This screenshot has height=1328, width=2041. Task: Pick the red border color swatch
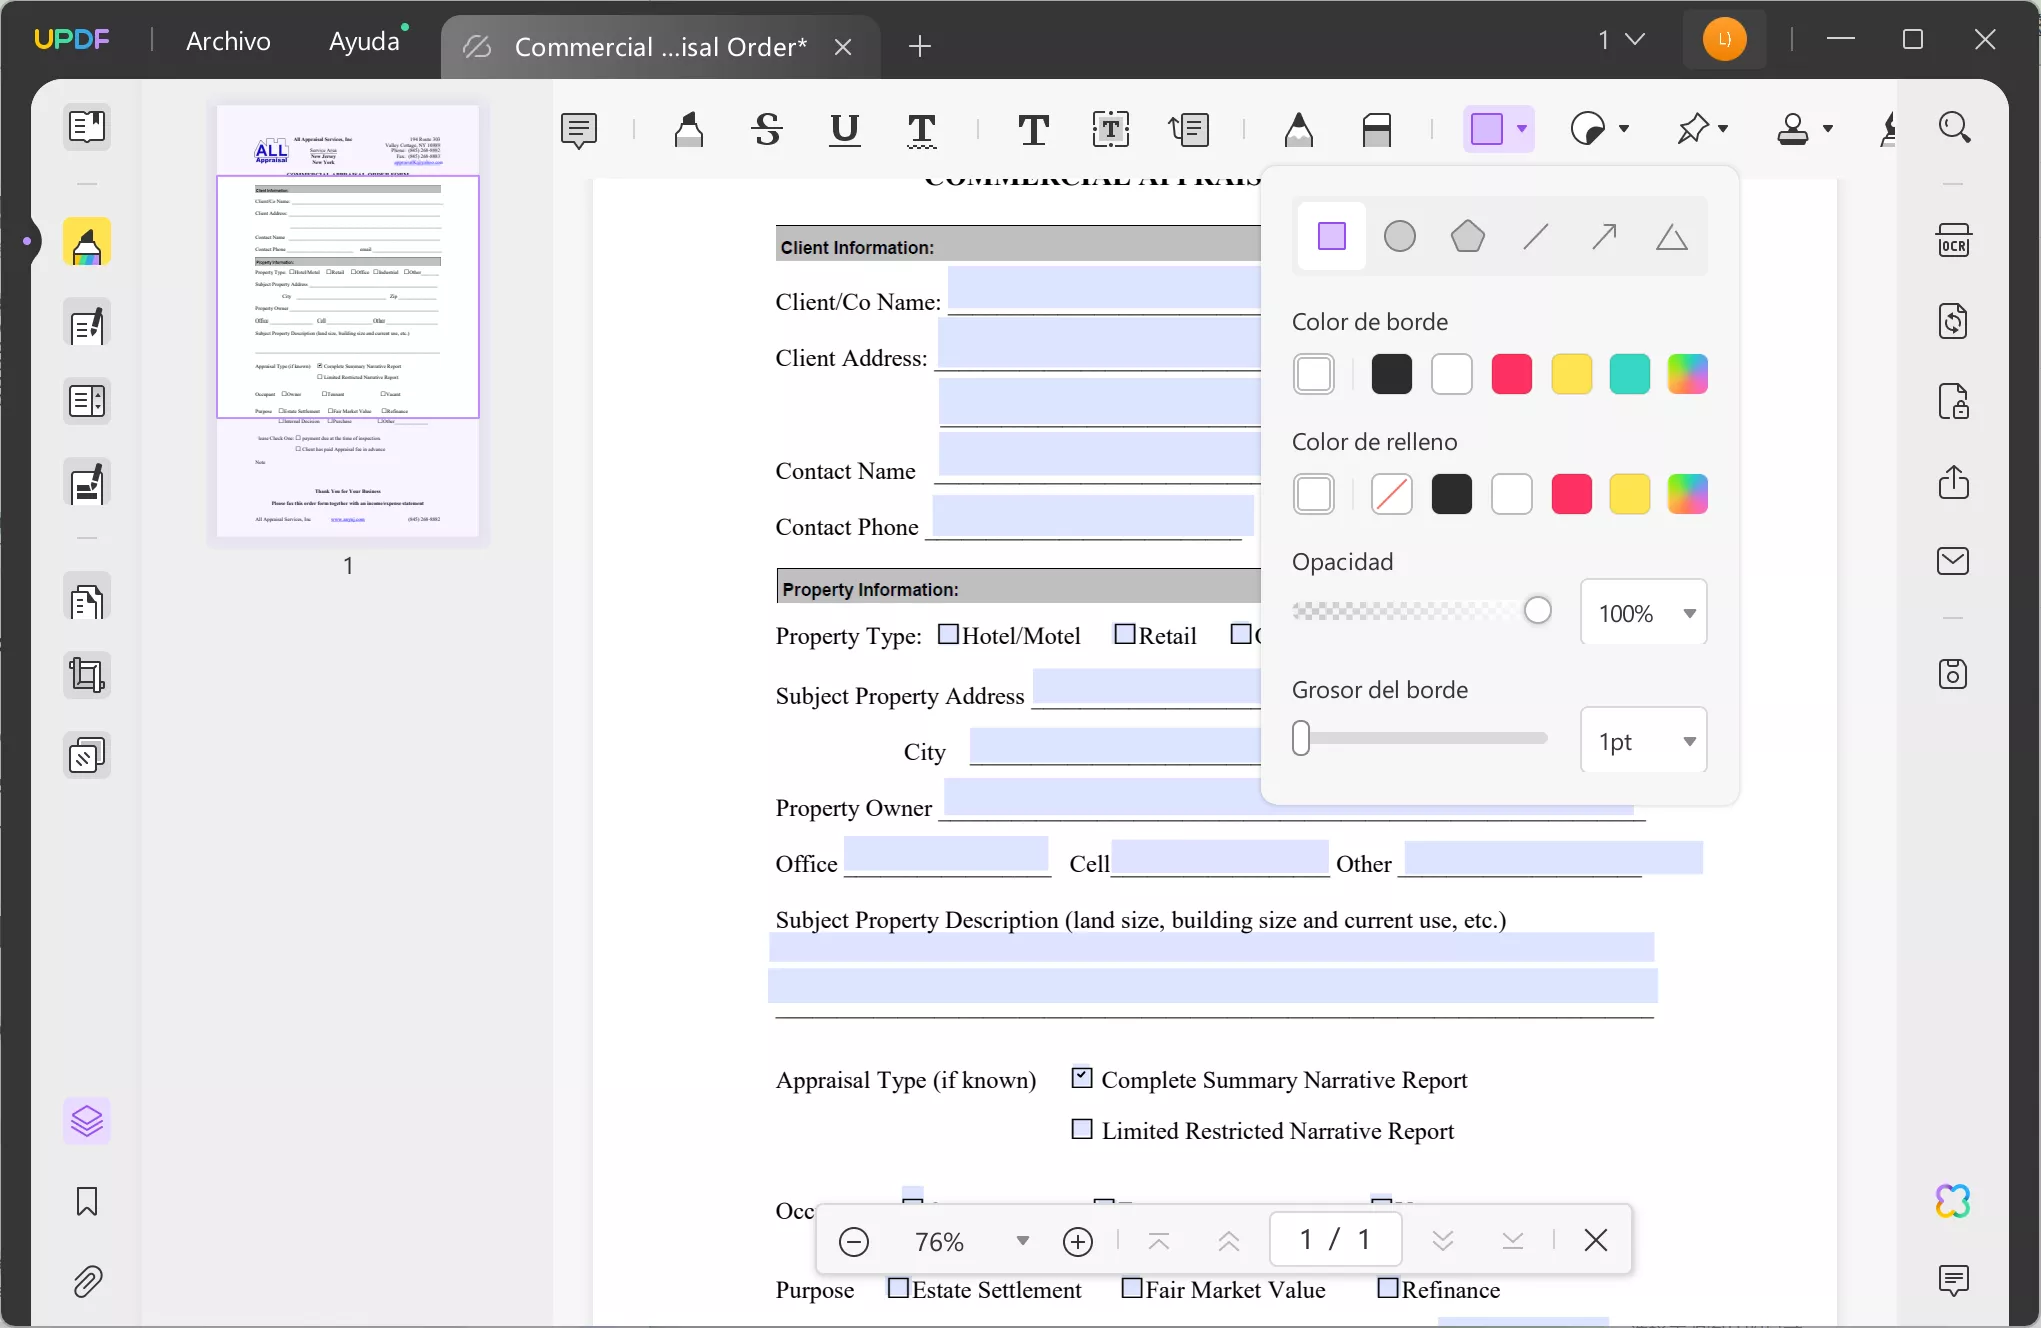tap(1512, 374)
